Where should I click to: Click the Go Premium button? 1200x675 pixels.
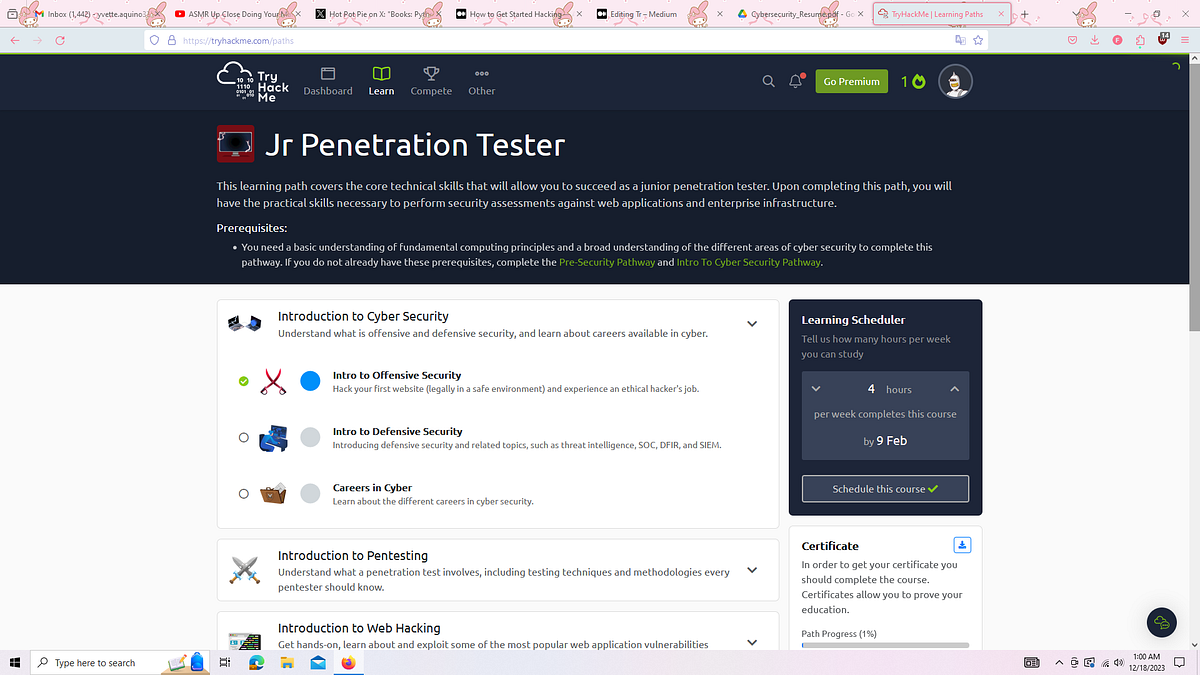click(851, 81)
